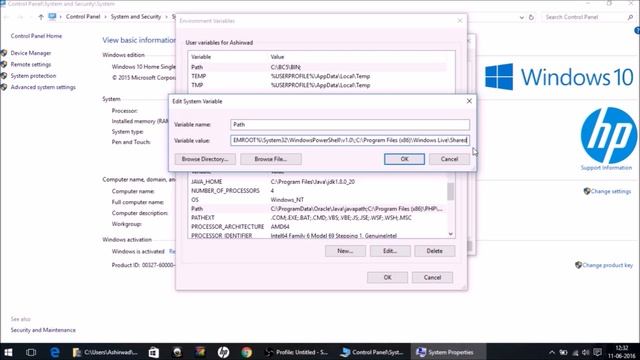This screenshot has width=640, height=360.
Task: Cancel the Edit System Variable dialog
Action: 449,159
